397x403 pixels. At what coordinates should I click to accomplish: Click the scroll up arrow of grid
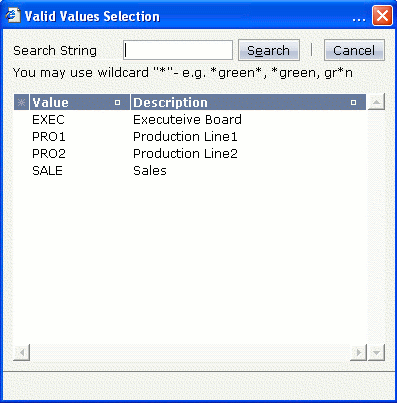click(376, 102)
